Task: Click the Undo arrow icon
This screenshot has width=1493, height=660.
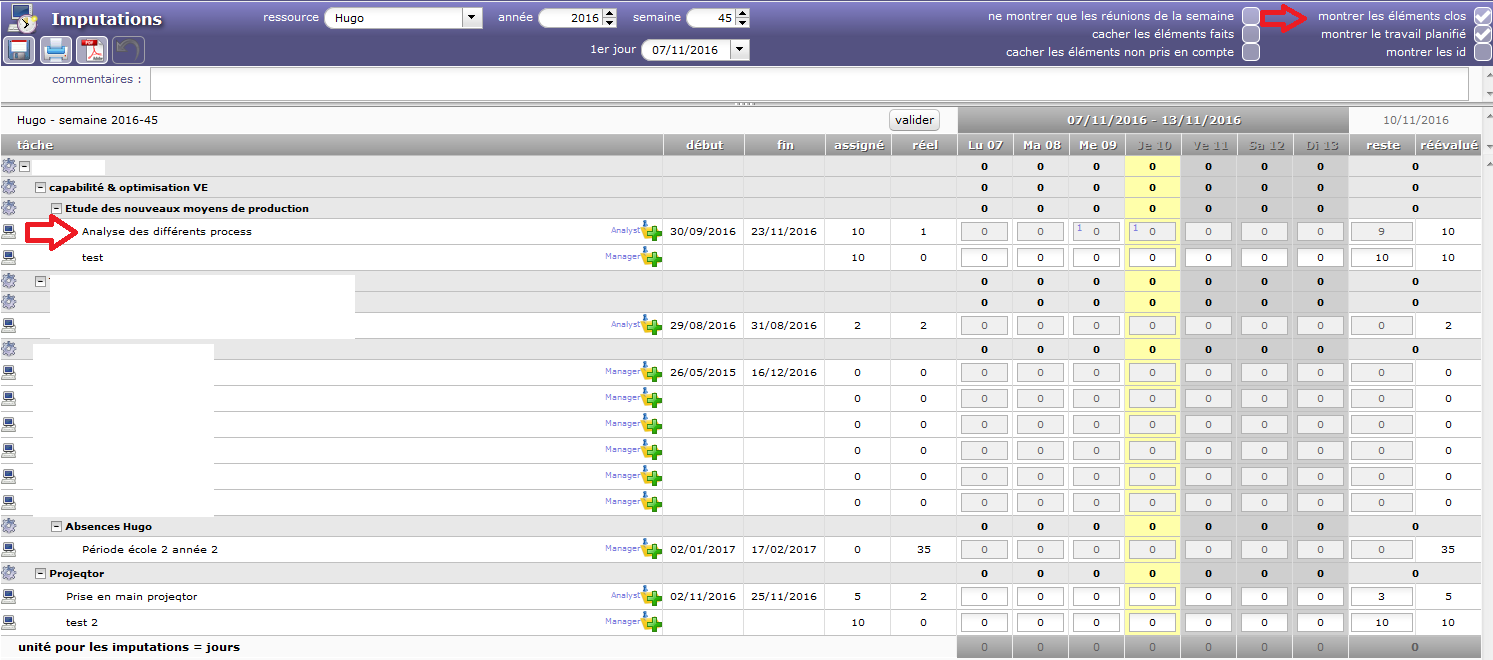Action: click(x=128, y=50)
